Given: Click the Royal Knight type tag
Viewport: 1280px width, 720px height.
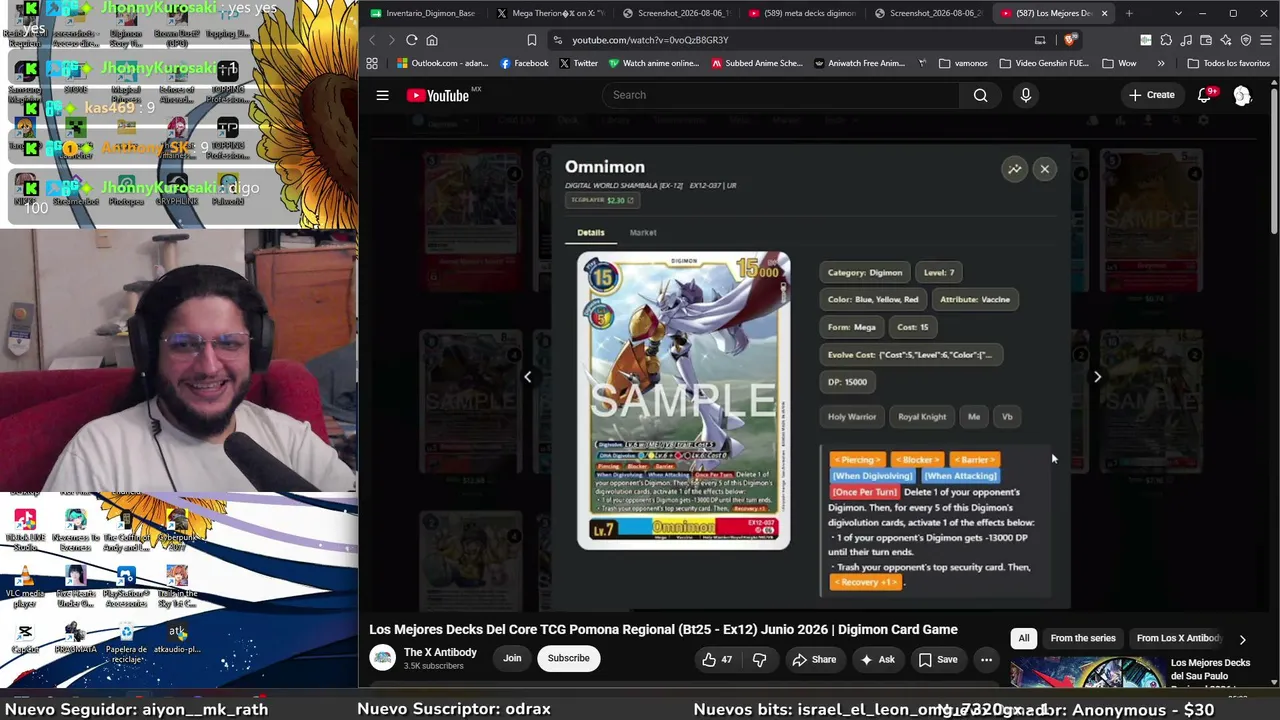Looking at the screenshot, I should [921, 417].
